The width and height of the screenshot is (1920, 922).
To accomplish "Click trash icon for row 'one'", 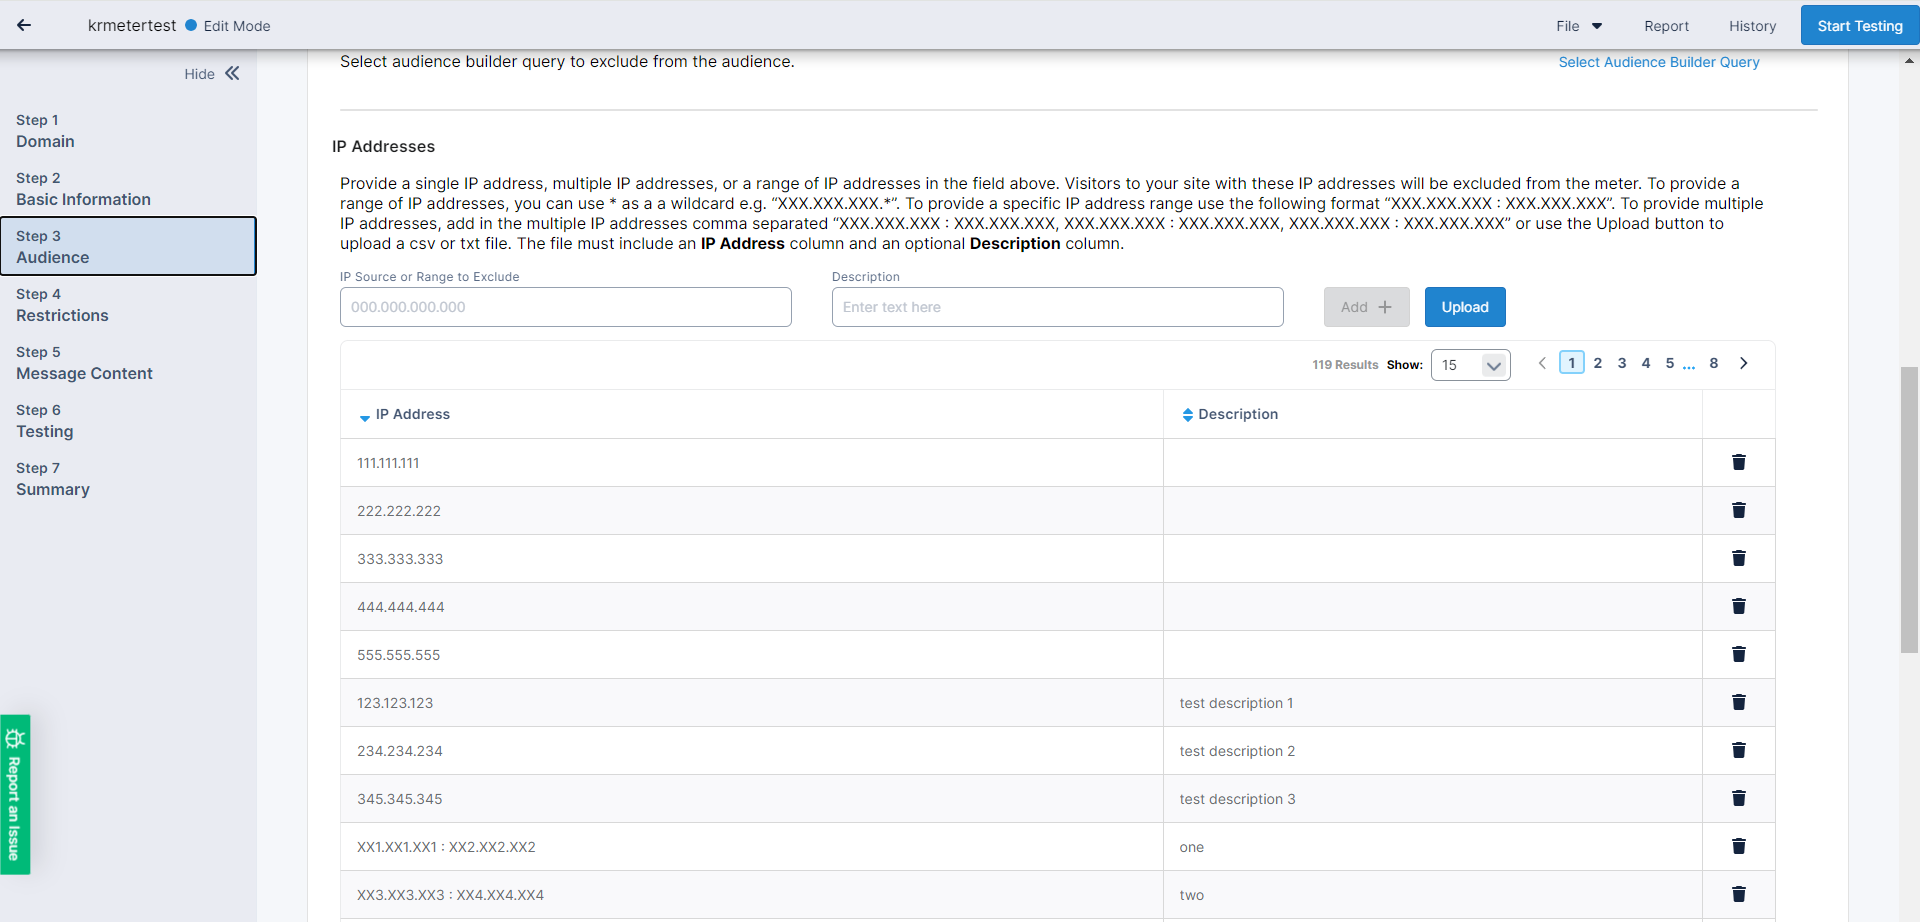I will (1738, 846).
